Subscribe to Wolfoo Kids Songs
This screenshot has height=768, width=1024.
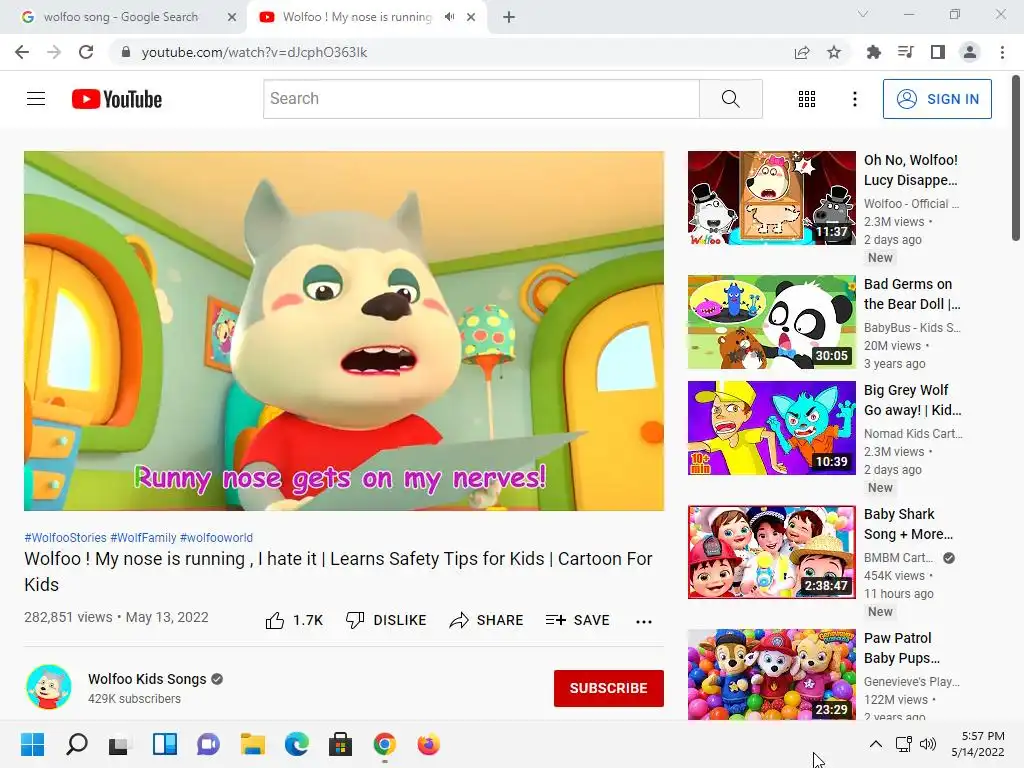point(608,688)
